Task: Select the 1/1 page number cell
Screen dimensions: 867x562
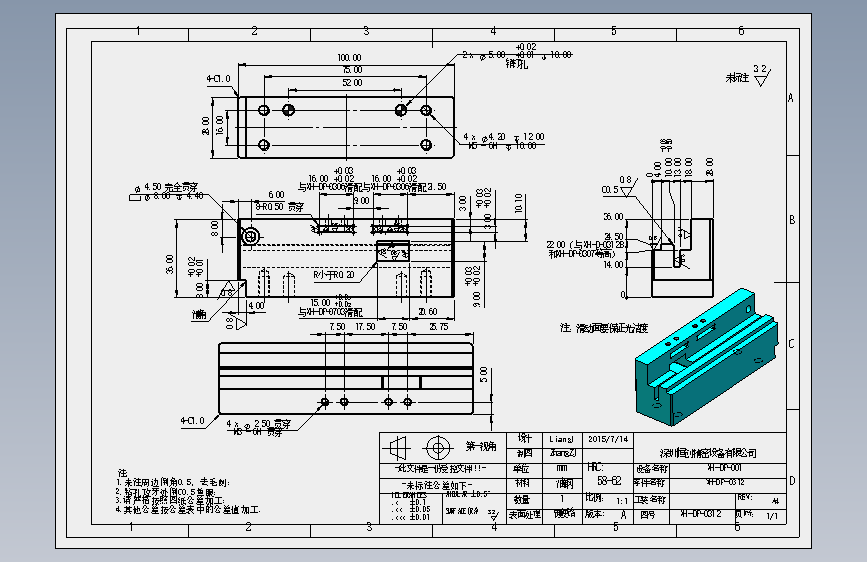Action: coord(772,516)
